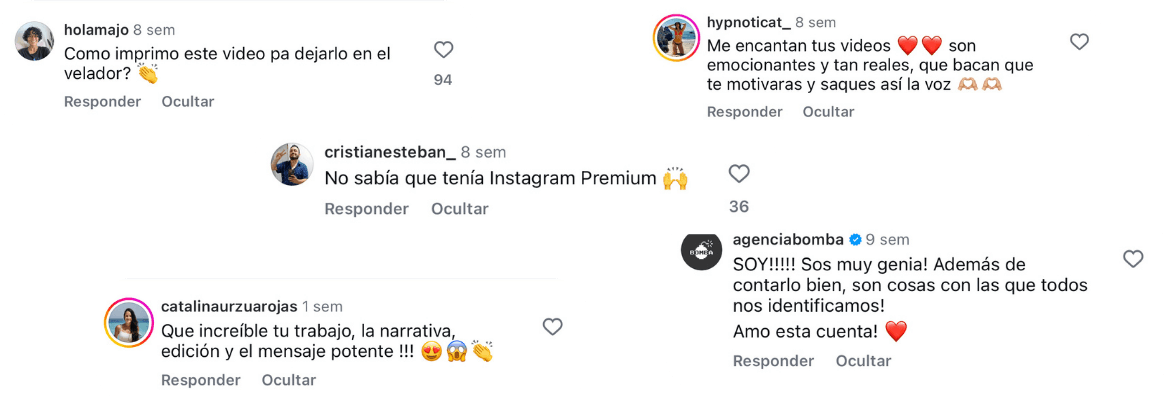
Task: View catalinaurzuarojas story ring avatar
Action: [129, 322]
